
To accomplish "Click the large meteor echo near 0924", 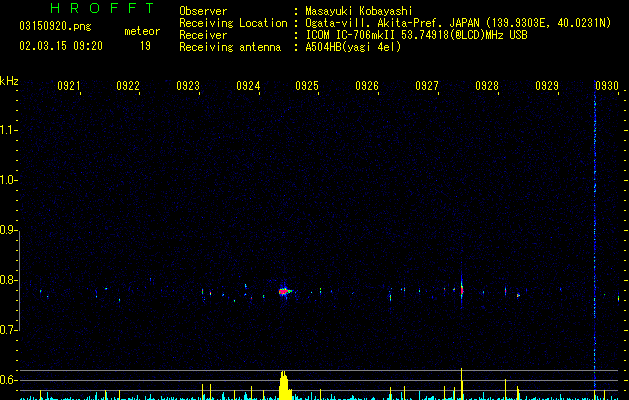I will pos(284,291).
